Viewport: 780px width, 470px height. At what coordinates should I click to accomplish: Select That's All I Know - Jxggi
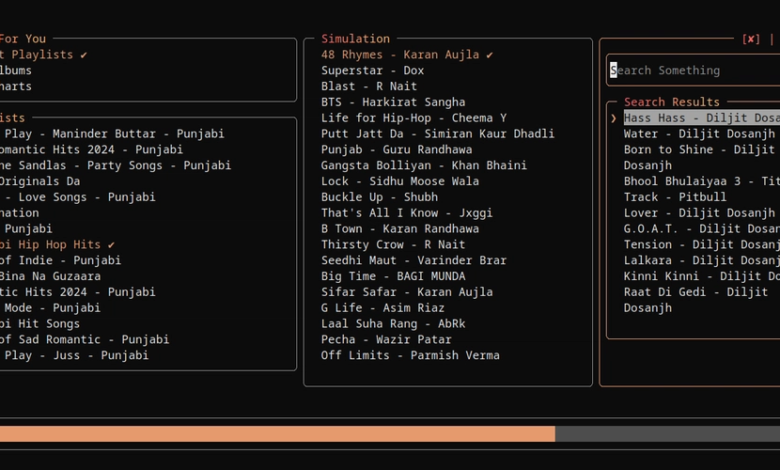[406, 213]
